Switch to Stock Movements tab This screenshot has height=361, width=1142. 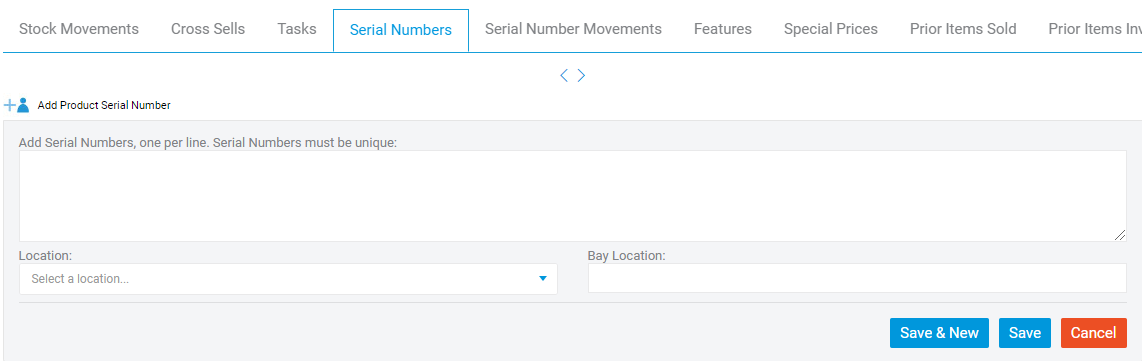(x=79, y=29)
